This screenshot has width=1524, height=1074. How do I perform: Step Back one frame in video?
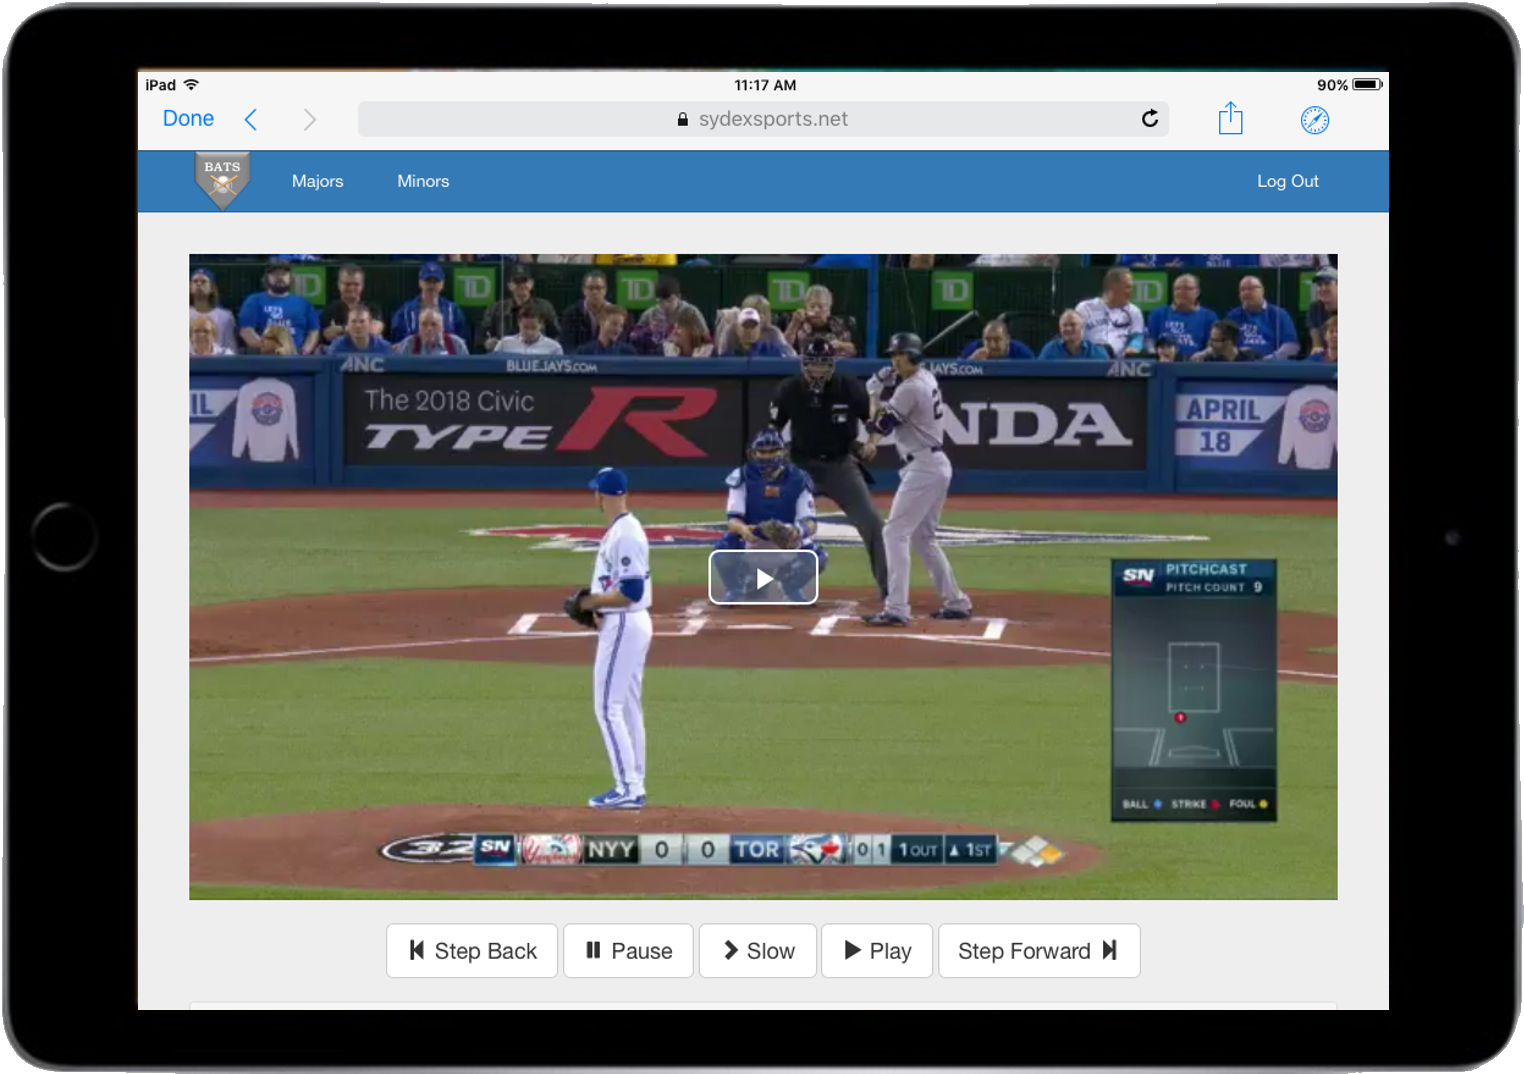472,951
